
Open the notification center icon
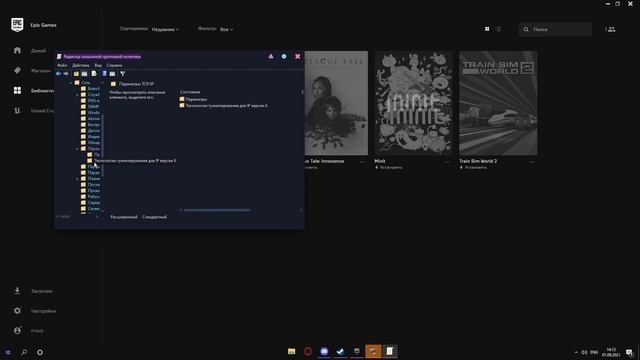pos(629,352)
